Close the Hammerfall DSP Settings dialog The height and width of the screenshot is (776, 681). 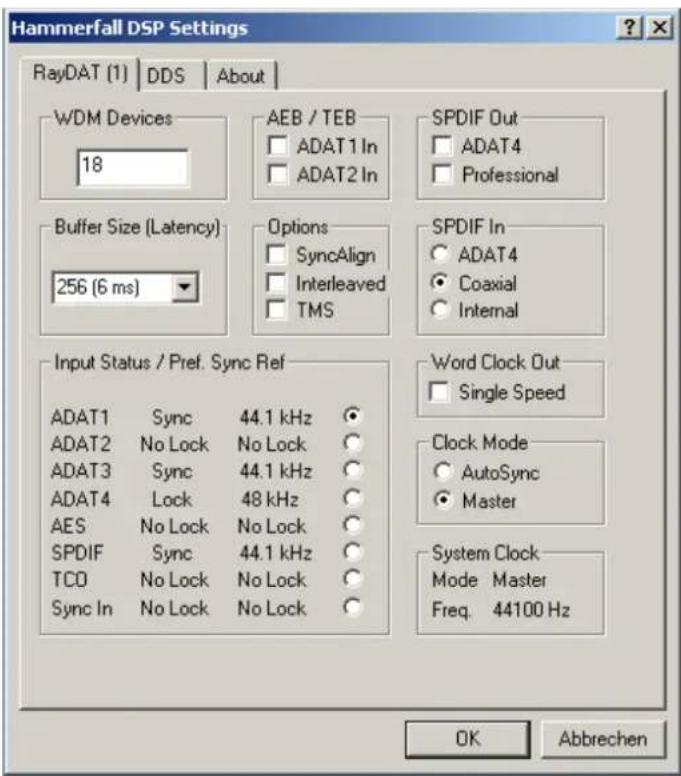click(x=660, y=27)
